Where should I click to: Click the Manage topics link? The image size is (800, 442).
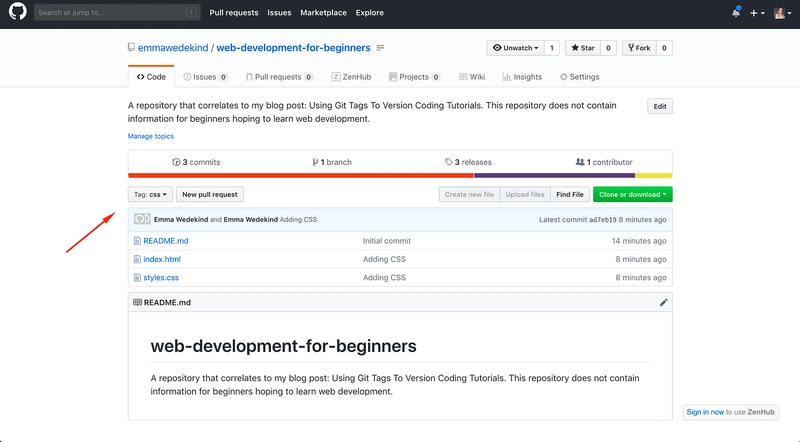pyautogui.click(x=151, y=136)
